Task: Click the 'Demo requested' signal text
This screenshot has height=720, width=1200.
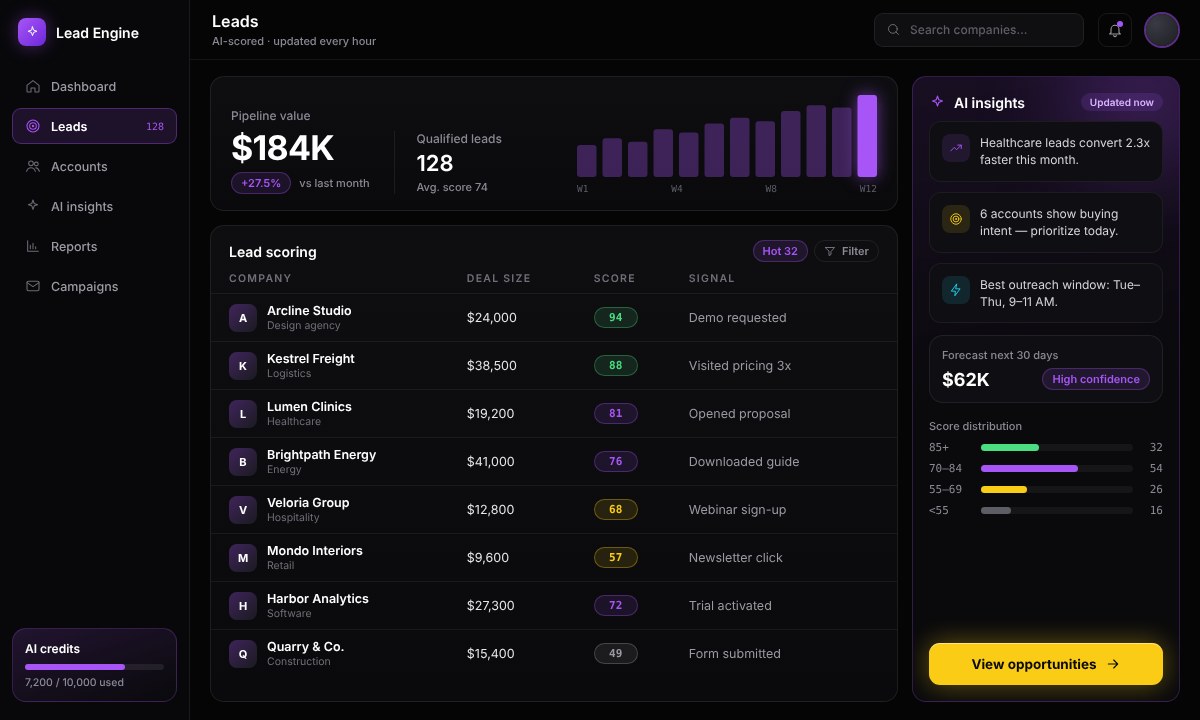Action: pos(738,318)
